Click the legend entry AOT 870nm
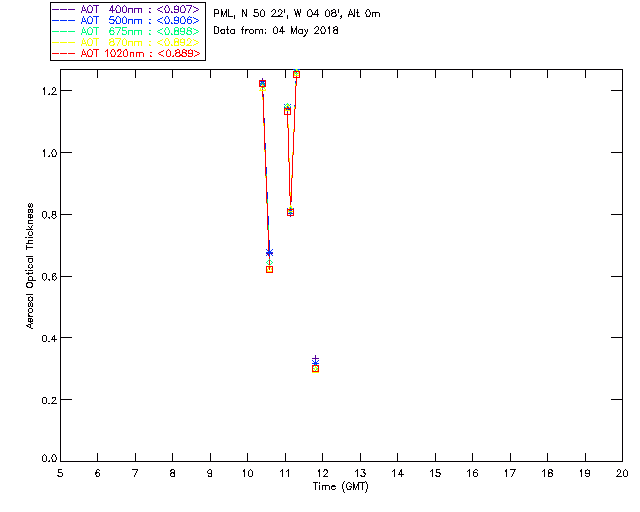Viewport: 640px width, 512px height. [x=126, y=42]
